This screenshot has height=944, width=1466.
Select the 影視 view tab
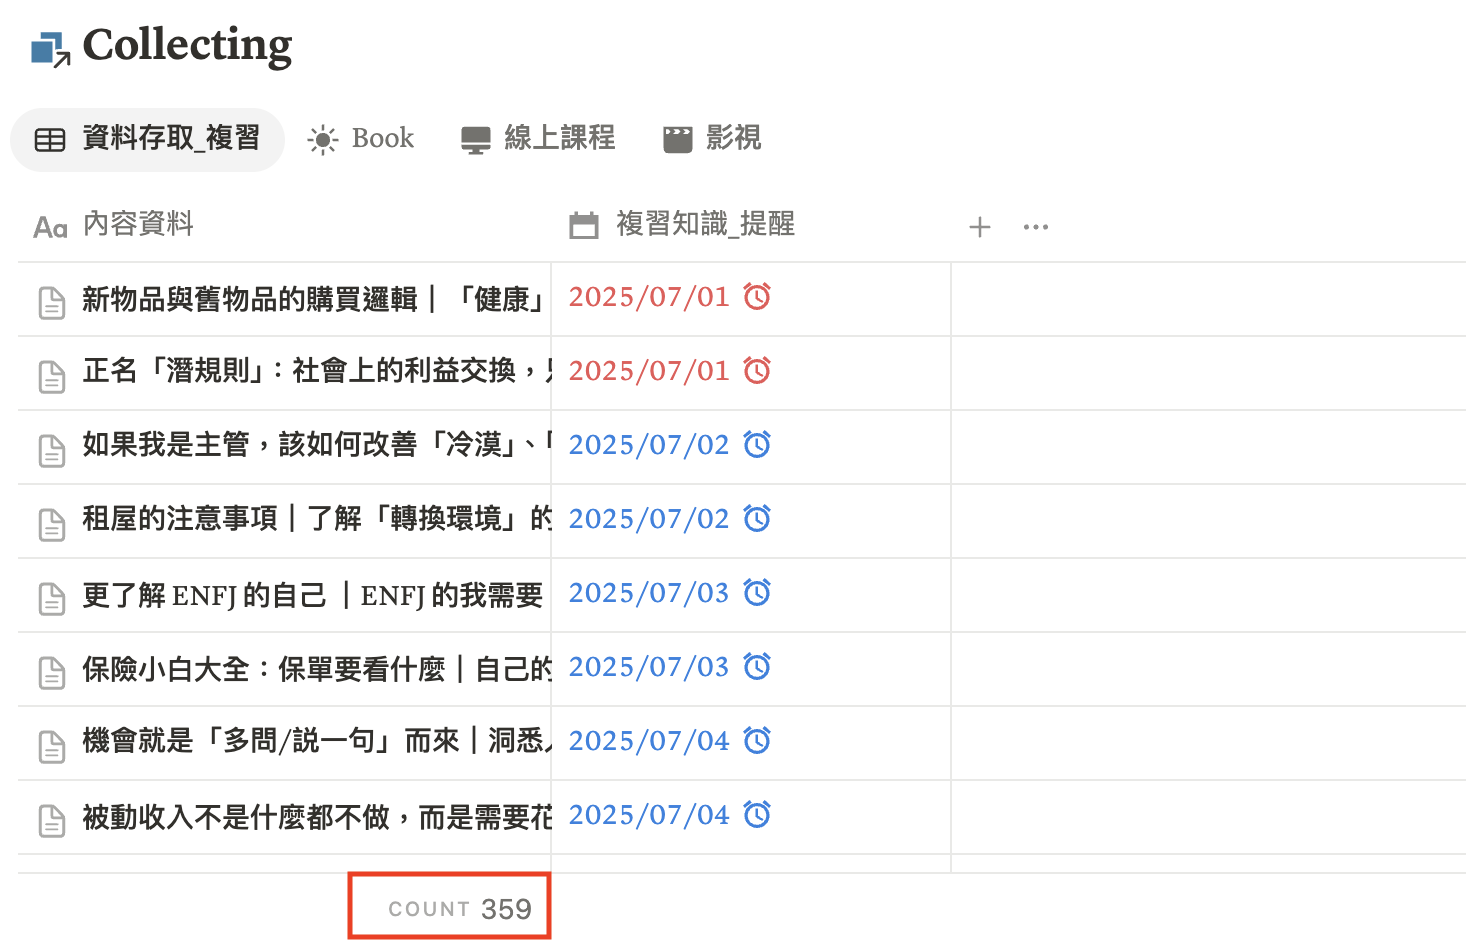[x=712, y=139]
